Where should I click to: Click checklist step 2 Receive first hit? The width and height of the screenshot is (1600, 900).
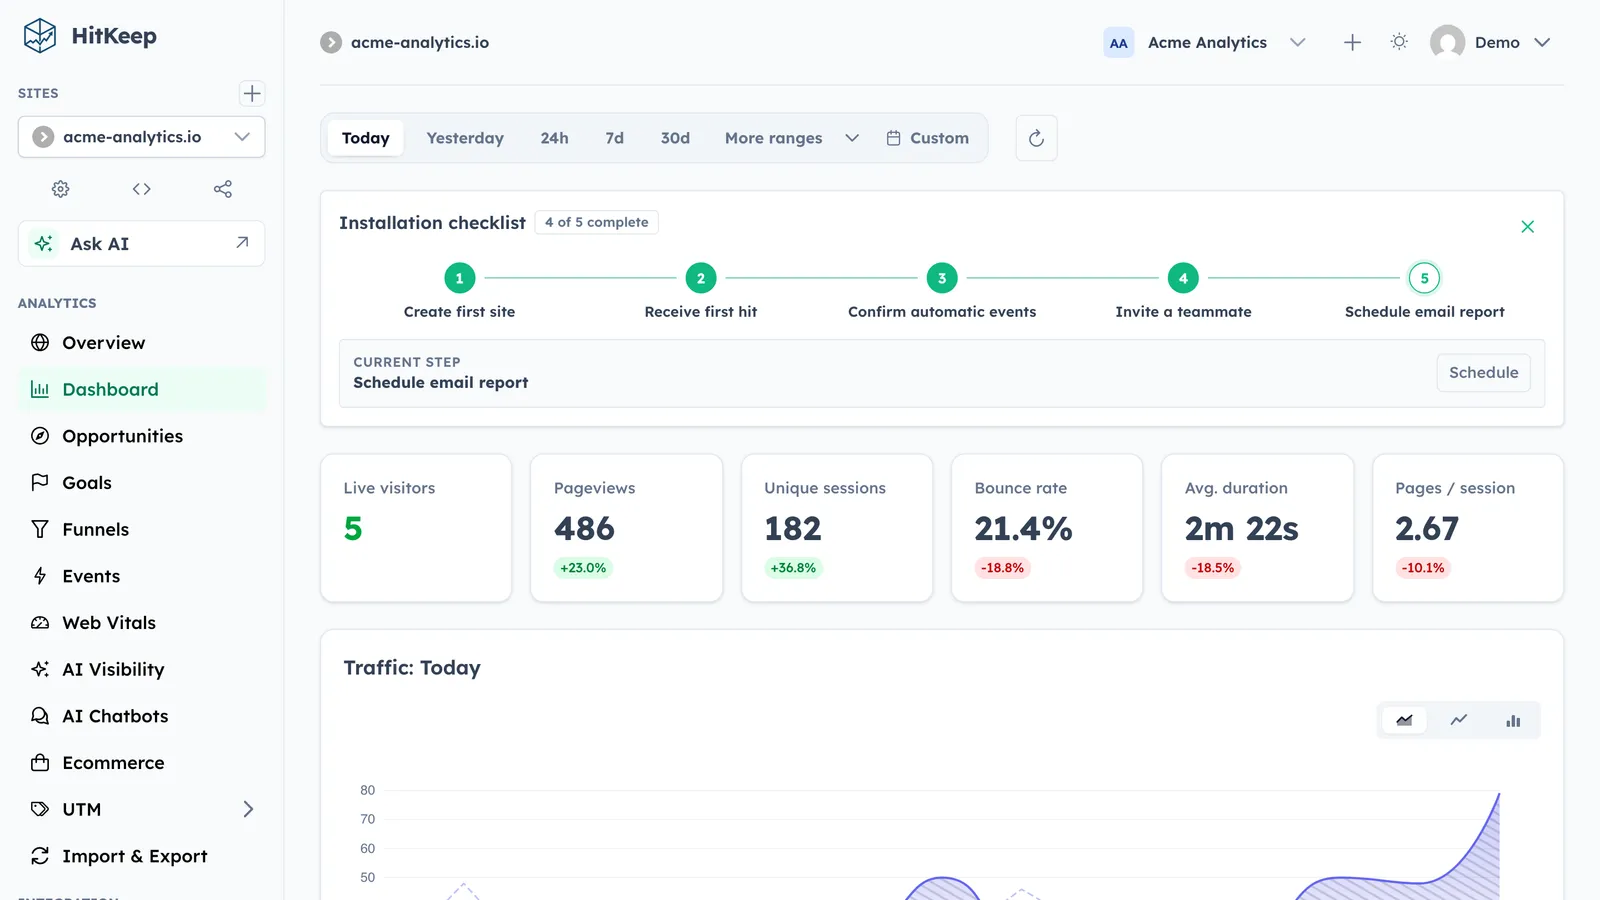(701, 279)
